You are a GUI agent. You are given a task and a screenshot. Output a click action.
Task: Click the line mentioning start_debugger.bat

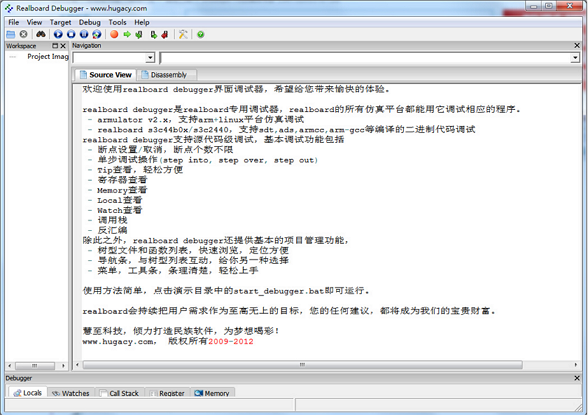click(x=226, y=291)
